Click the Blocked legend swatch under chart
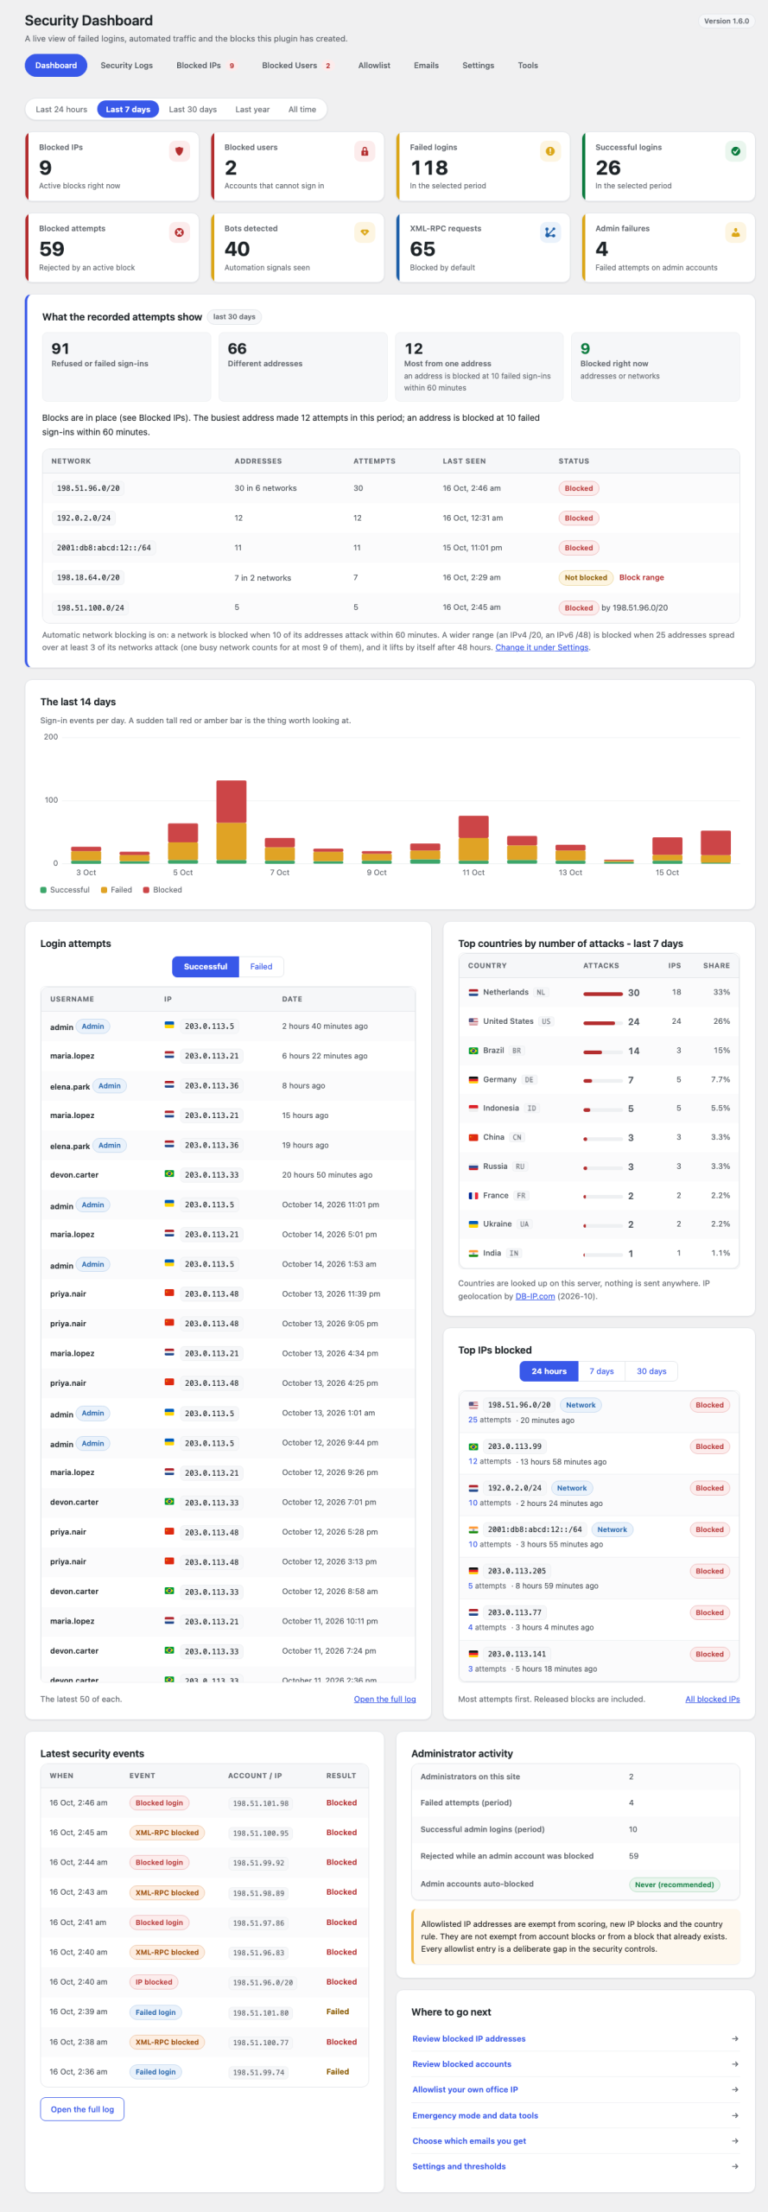This screenshot has height=2212, width=768. click(x=146, y=889)
